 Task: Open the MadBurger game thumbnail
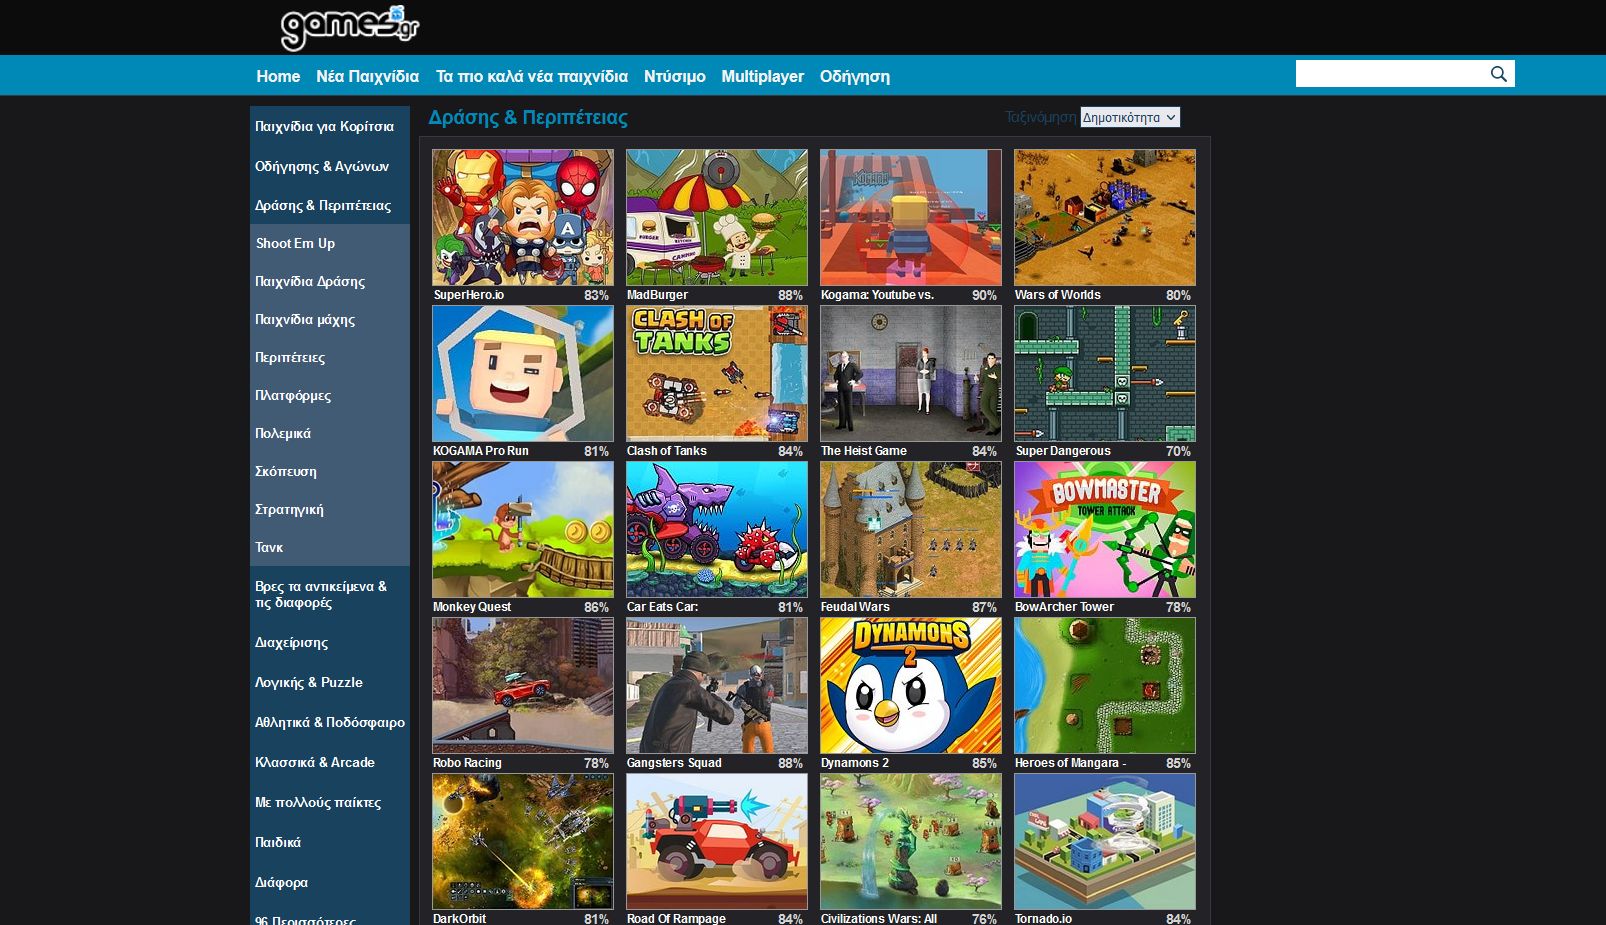point(717,218)
